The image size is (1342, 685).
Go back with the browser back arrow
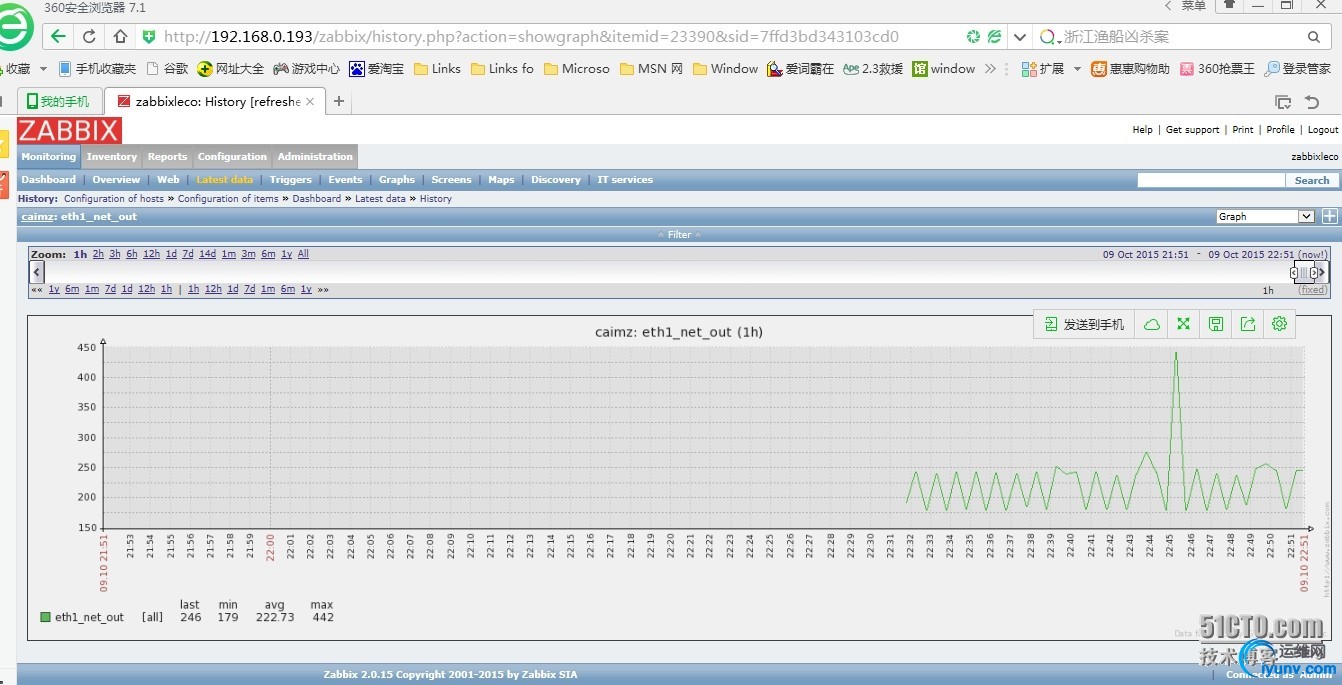58,37
